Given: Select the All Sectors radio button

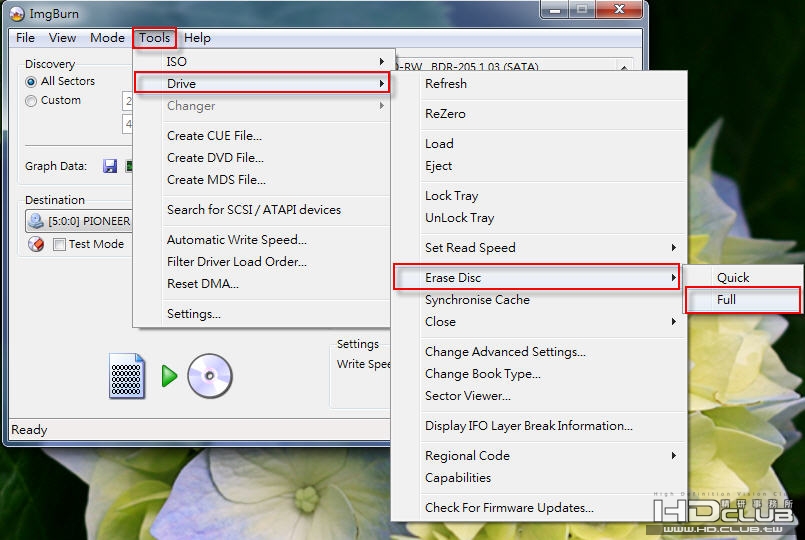Looking at the screenshot, I should click(x=31, y=82).
